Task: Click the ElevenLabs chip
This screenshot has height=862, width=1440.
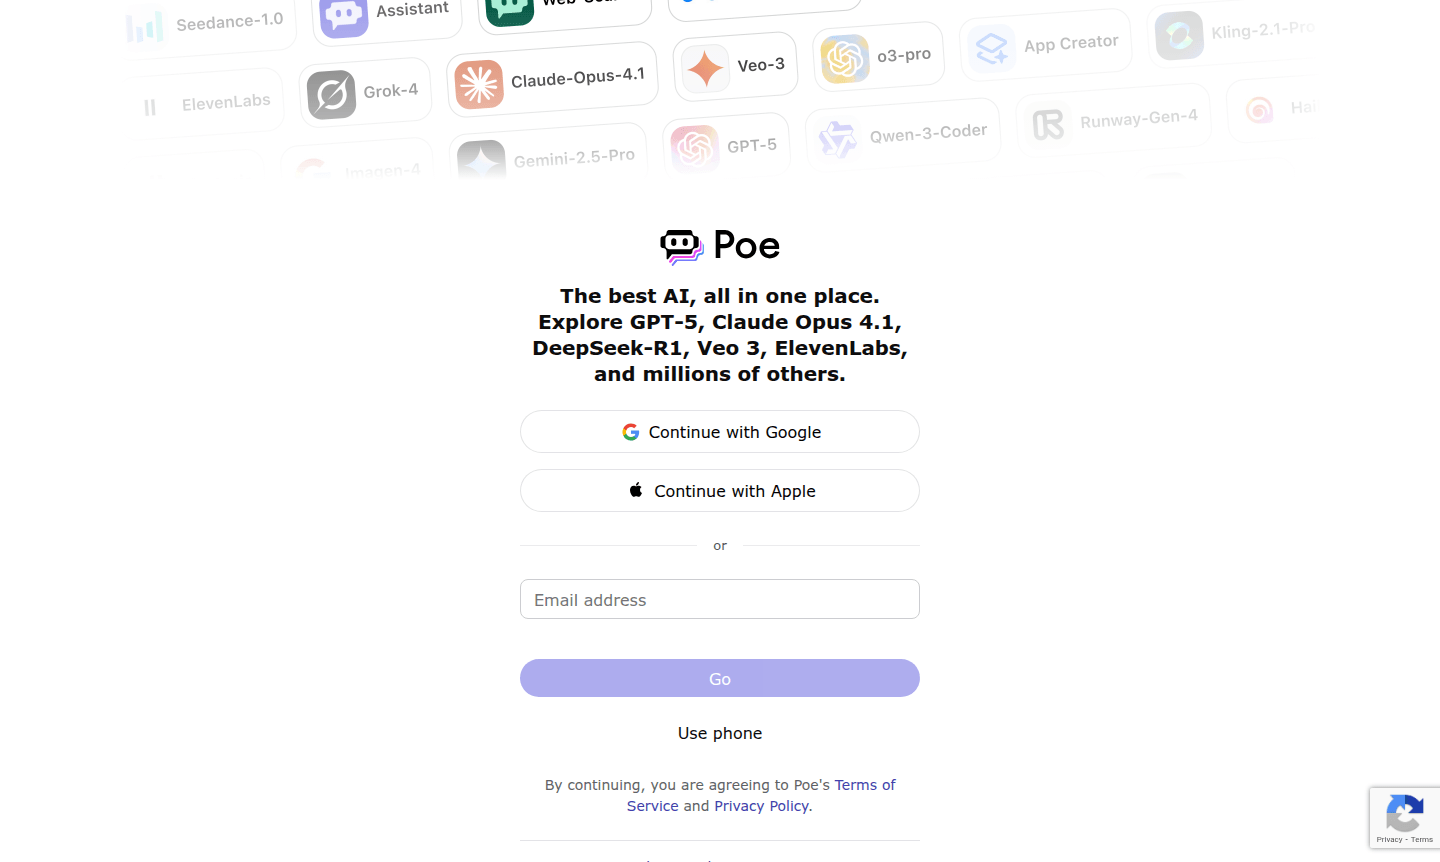Action: (205, 100)
